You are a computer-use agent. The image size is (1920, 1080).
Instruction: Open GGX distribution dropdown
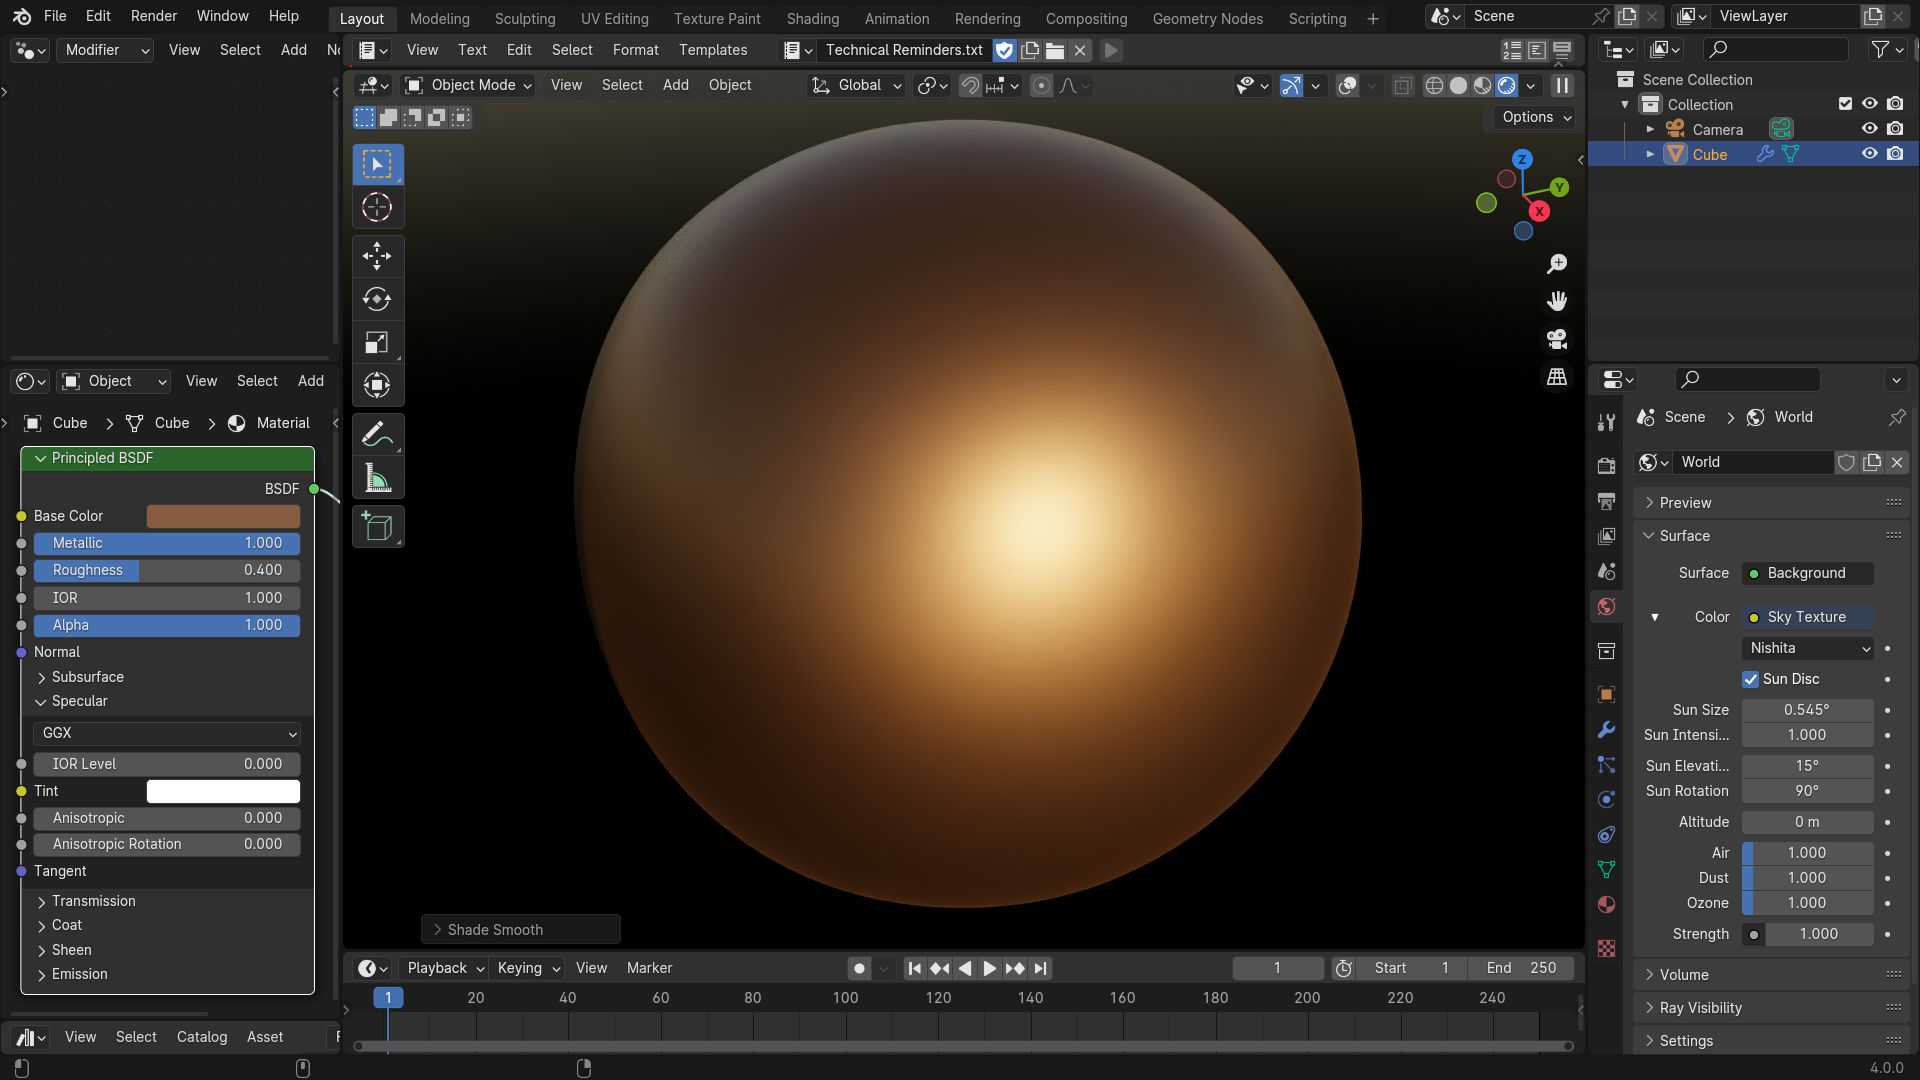[167, 734]
